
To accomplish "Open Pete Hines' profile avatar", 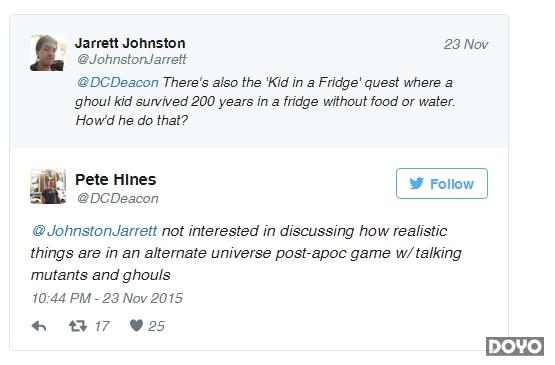I will click(x=48, y=187).
